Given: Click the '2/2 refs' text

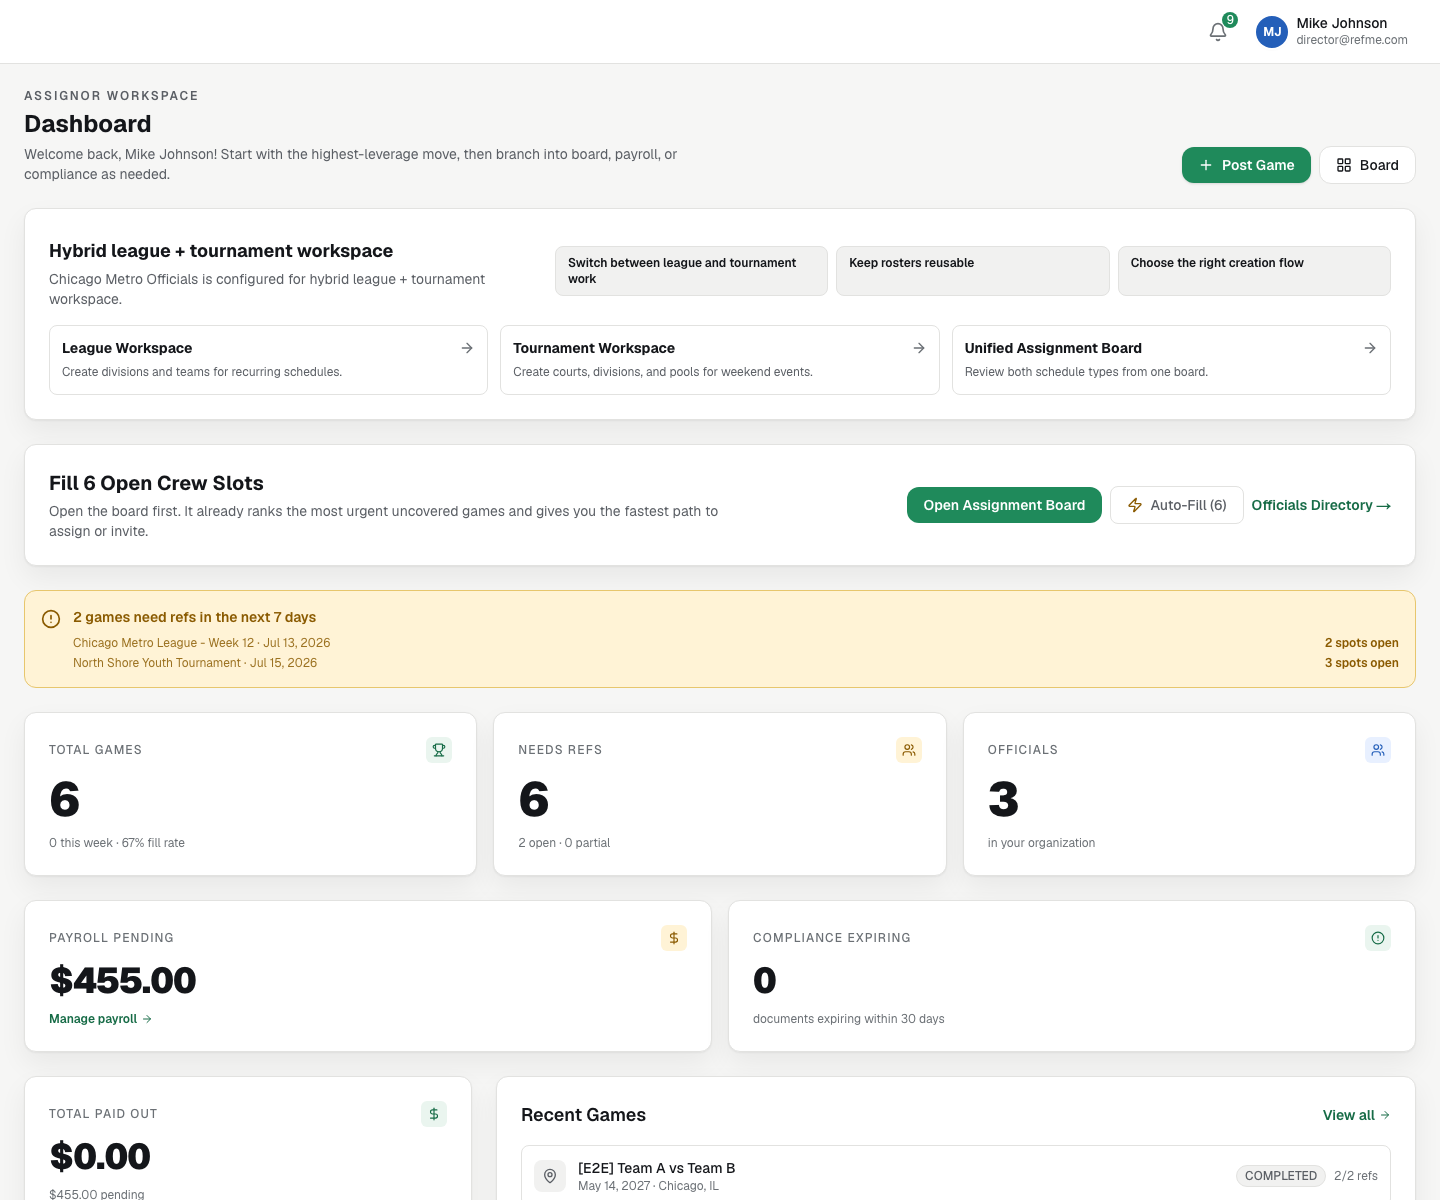Looking at the screenshot, I should pyautogui.click(x=1356, y=1176).
